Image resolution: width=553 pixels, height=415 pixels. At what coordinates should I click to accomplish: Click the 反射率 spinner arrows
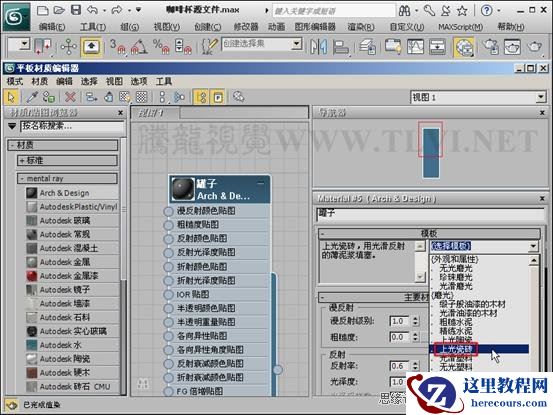click(x=415, y=366)
